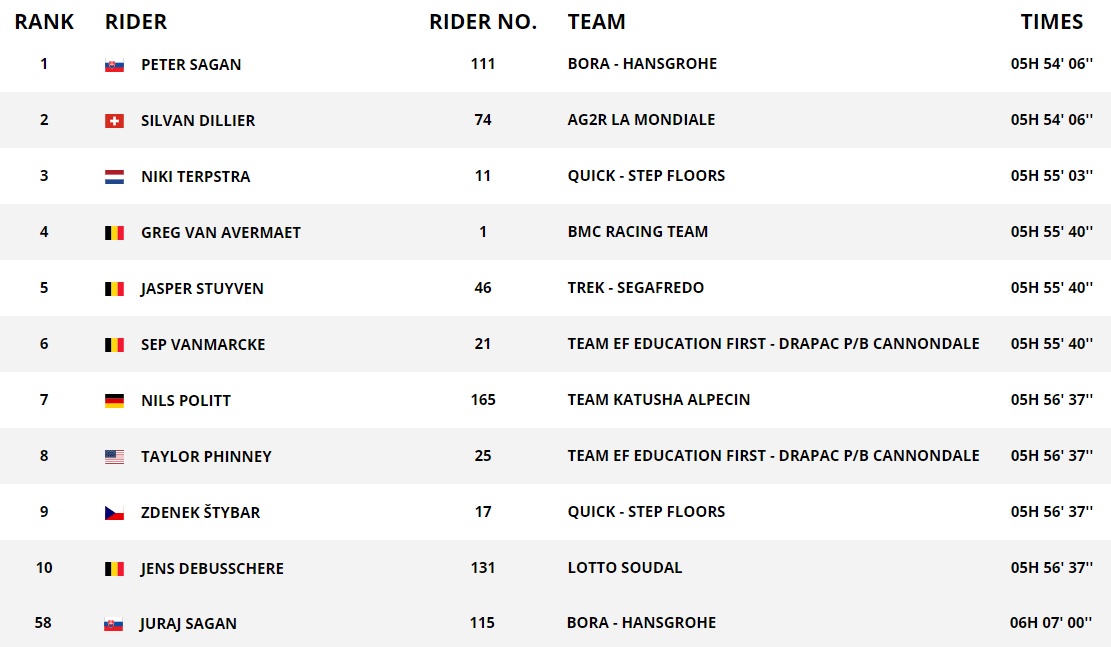Click the Belgian flag beside Jens Debusschere
The width and height of the screenshot is (1111, 647).
[114, 569]
